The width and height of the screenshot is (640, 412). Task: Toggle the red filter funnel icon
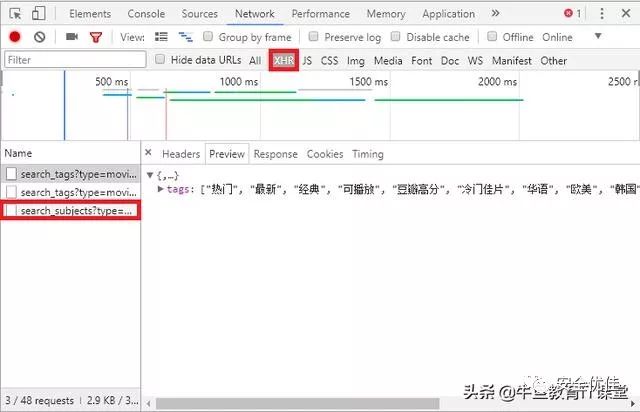tap(96, 38)
